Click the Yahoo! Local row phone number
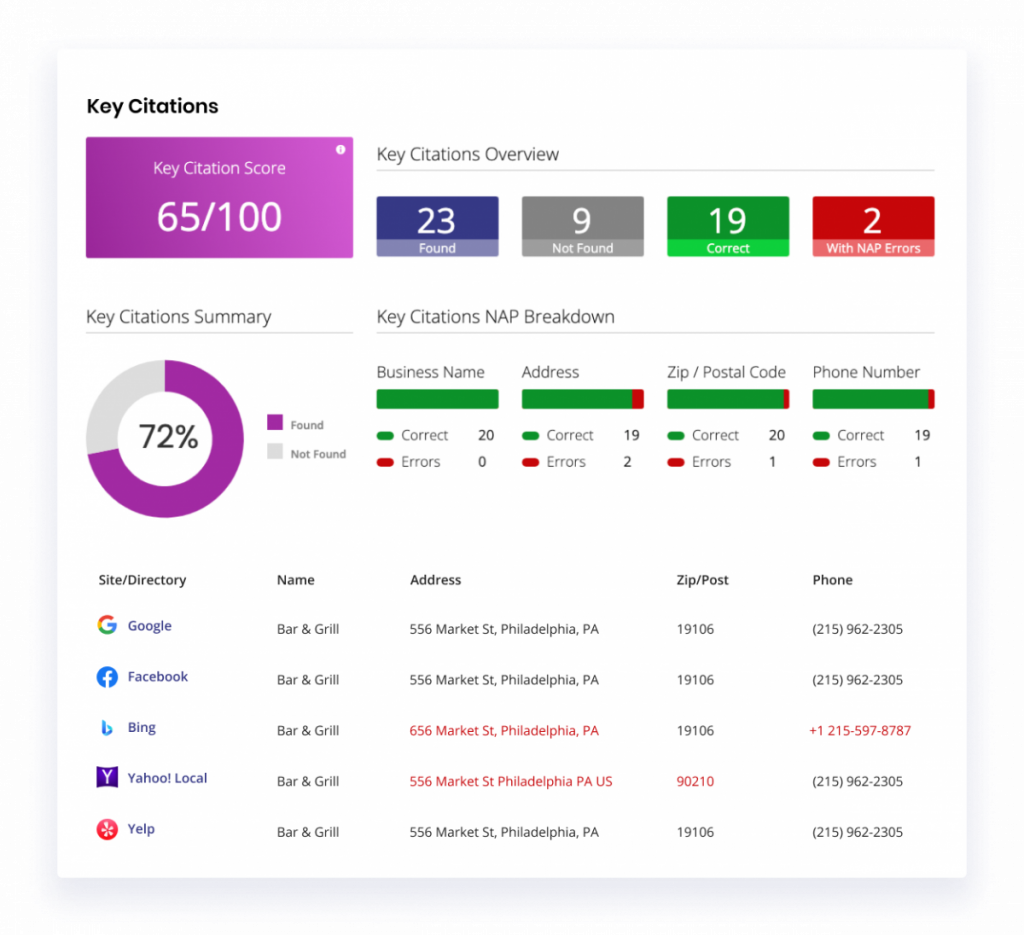The height and width of the screenshot is (935, 1024). [857, 782]
